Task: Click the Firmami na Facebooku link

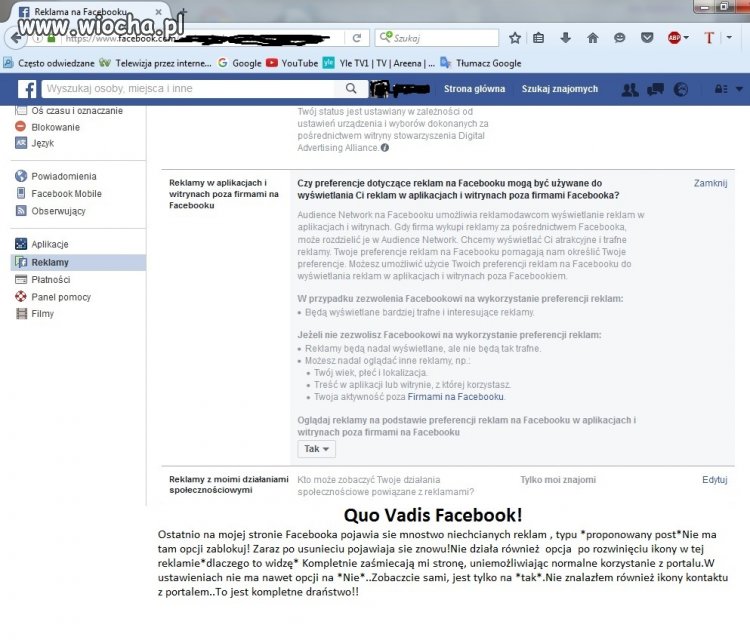Action: [x=455, y=397]
